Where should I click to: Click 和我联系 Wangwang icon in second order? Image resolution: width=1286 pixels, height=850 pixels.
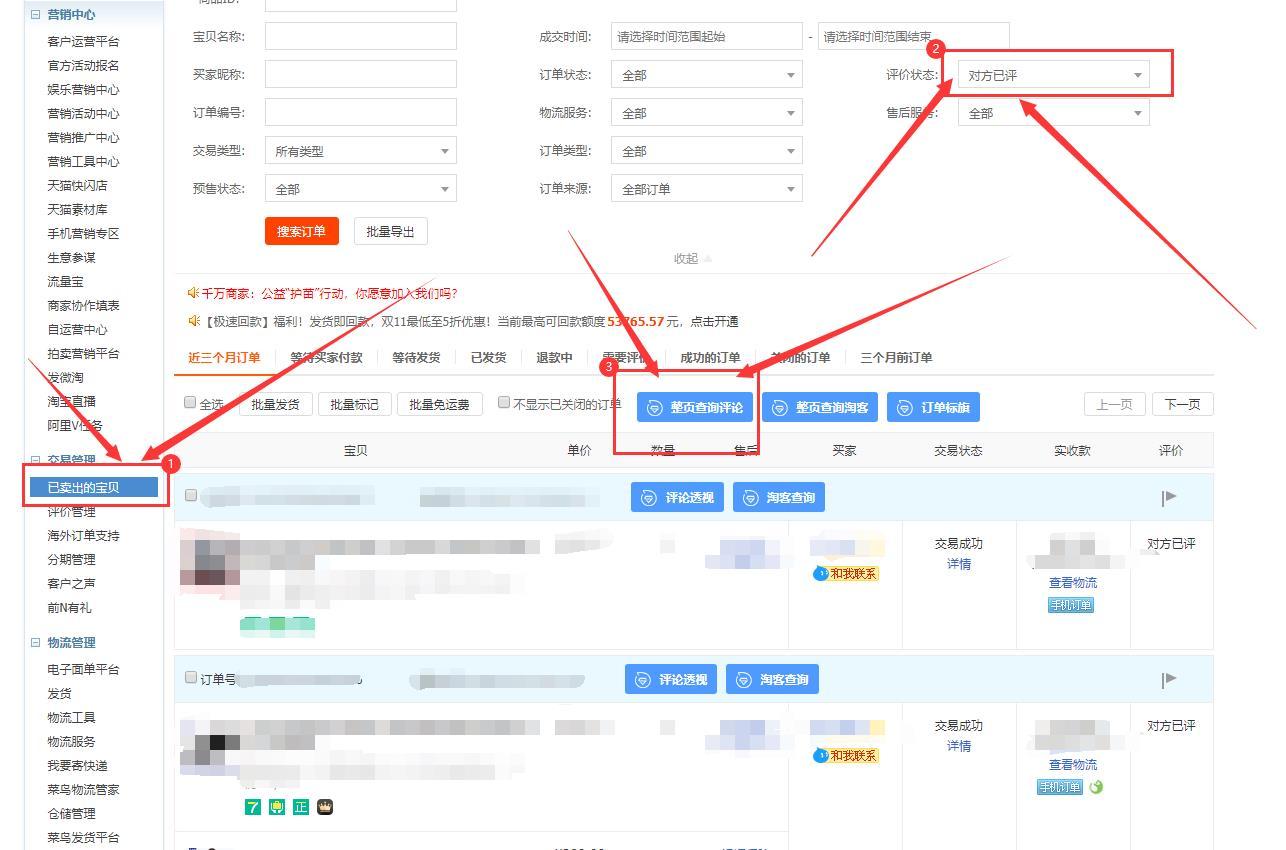[x=846, y=756]
